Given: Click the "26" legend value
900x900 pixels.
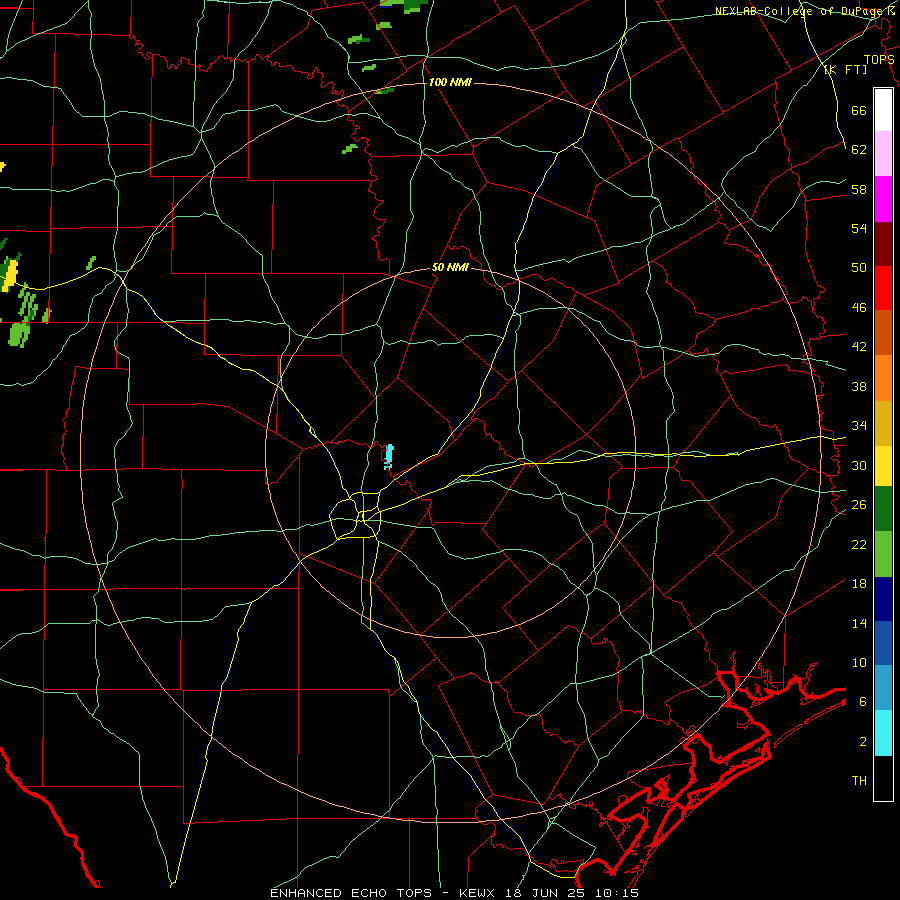Looking at the screenshot, I should click(859, 505).
